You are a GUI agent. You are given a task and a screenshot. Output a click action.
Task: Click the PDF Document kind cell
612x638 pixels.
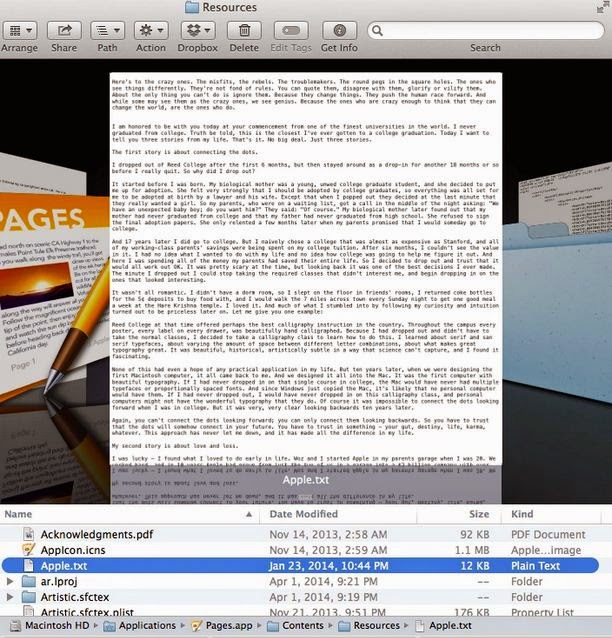pyautogui.click(x=548, y=534)
